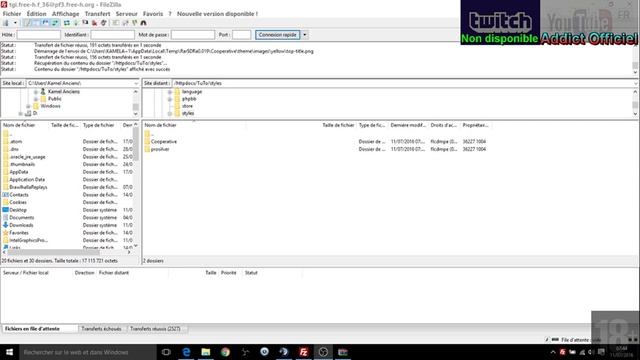Open remote file search (binoculars)
Viewport: 640px width, 360px height.
[144, 23]
